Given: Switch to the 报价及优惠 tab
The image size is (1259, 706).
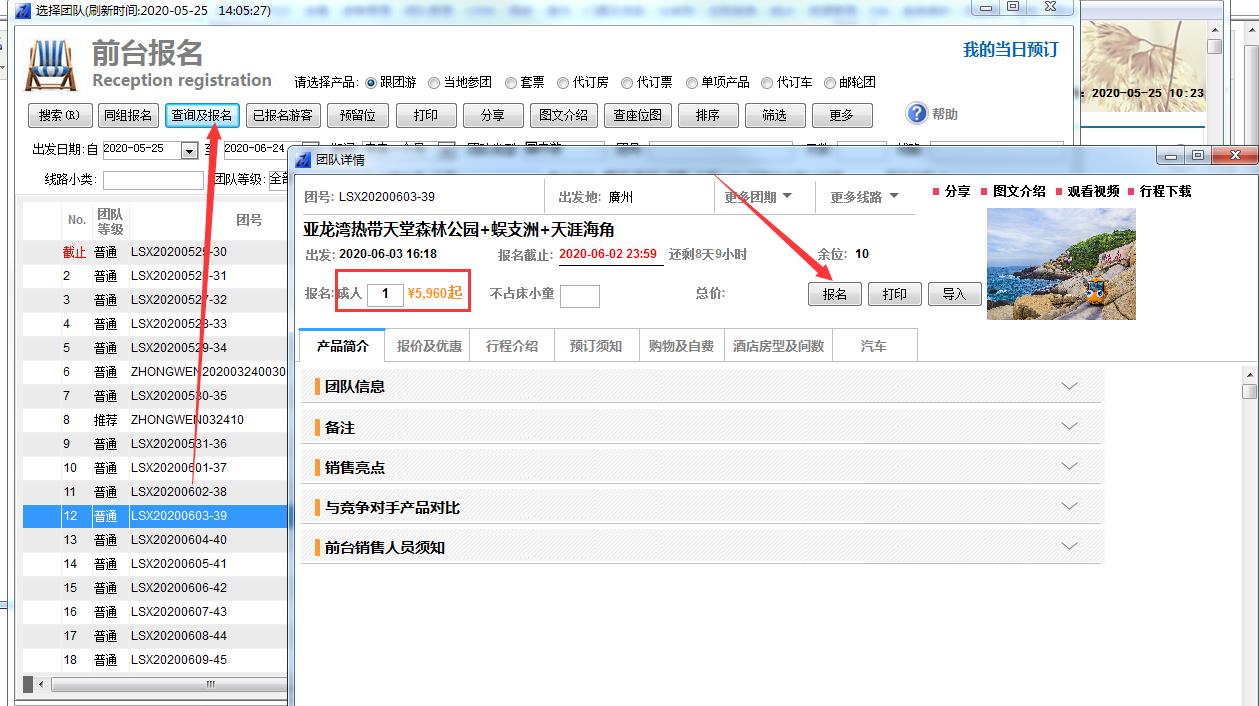Looking at the screenshot, I should pos(429,346).
